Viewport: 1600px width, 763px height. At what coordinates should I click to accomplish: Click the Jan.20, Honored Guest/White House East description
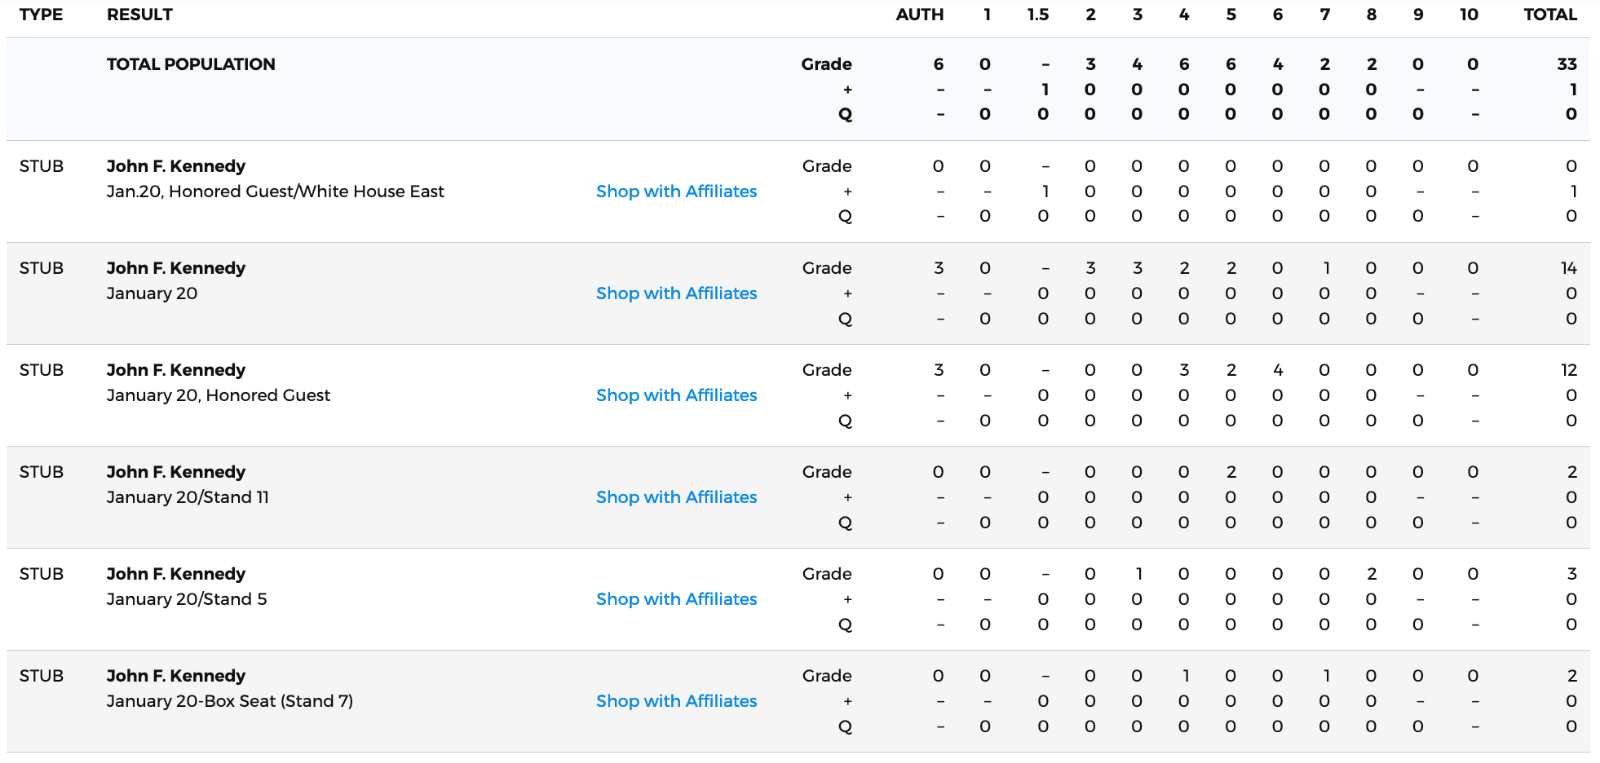click(275, 191)
